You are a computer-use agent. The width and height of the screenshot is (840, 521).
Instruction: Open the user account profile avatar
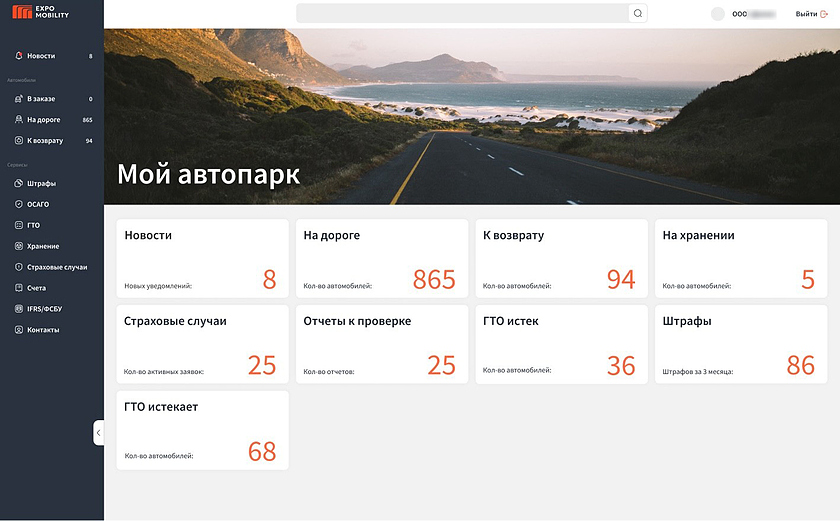[x=717, y=14]
